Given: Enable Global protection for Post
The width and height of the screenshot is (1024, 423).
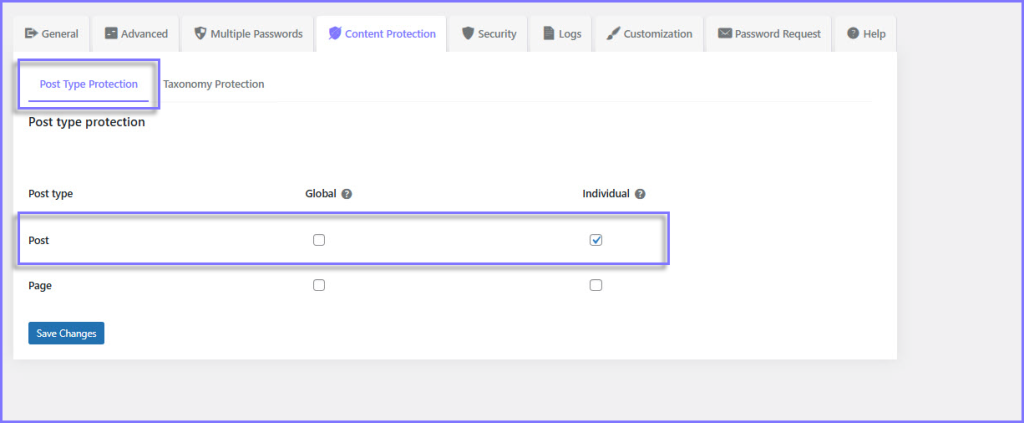Looking at the screenshot, I should 319,240.
